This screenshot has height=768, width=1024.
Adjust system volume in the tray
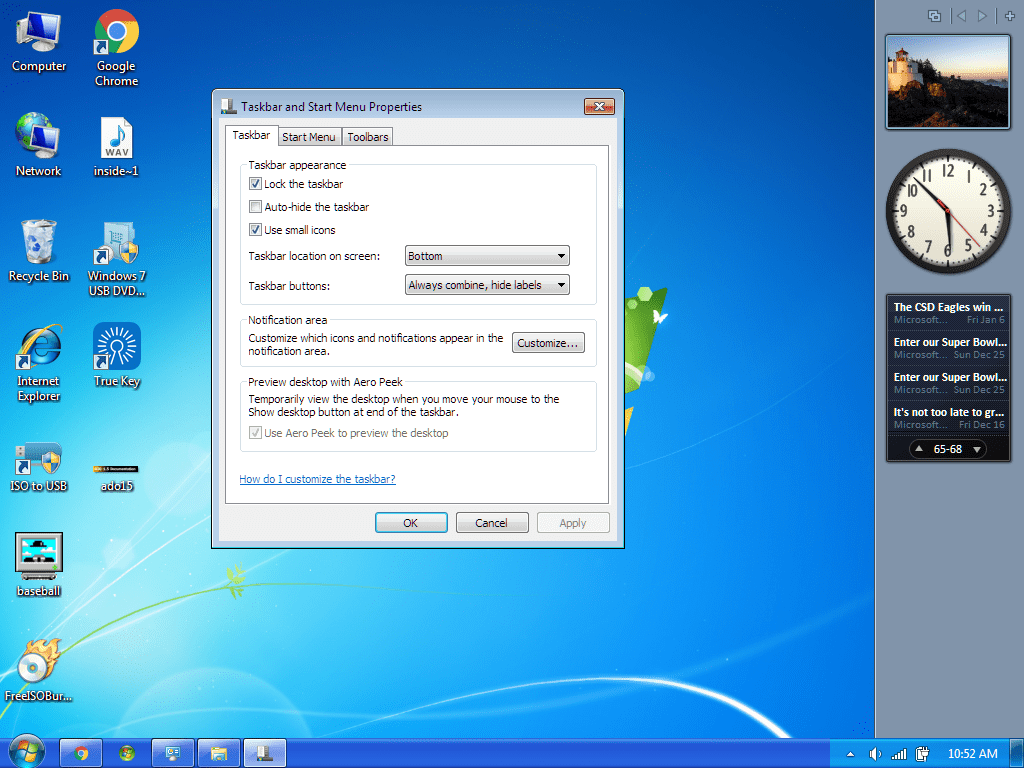875,753
